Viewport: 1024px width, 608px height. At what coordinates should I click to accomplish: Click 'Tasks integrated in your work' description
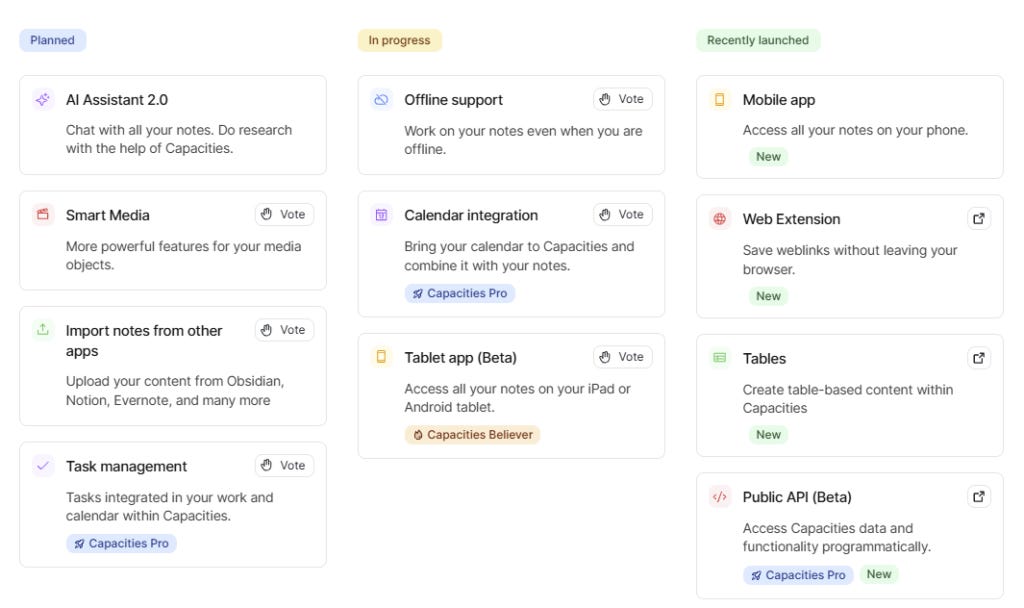pyautogui.click(x=170, y=506)
